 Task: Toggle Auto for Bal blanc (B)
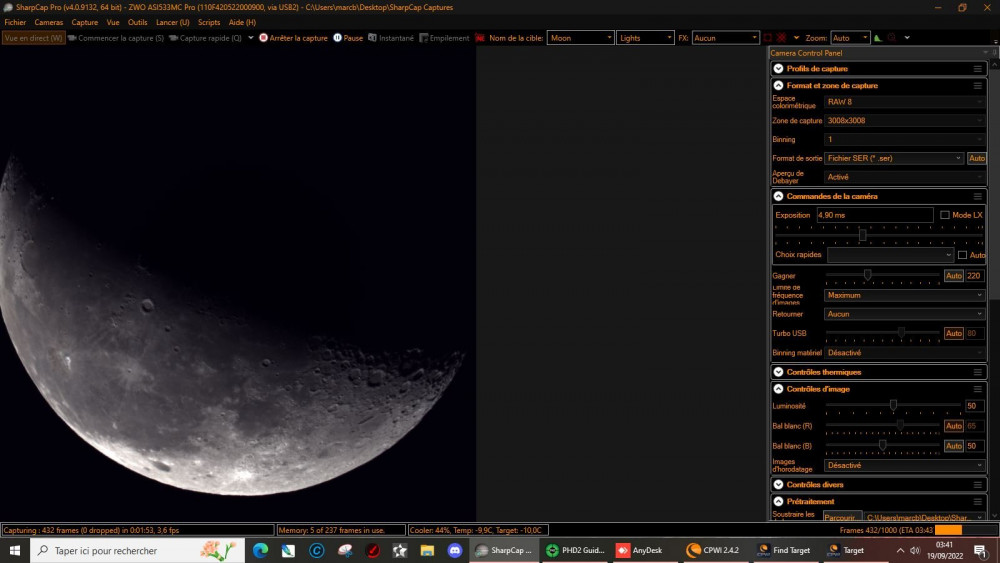coord(953,446)
